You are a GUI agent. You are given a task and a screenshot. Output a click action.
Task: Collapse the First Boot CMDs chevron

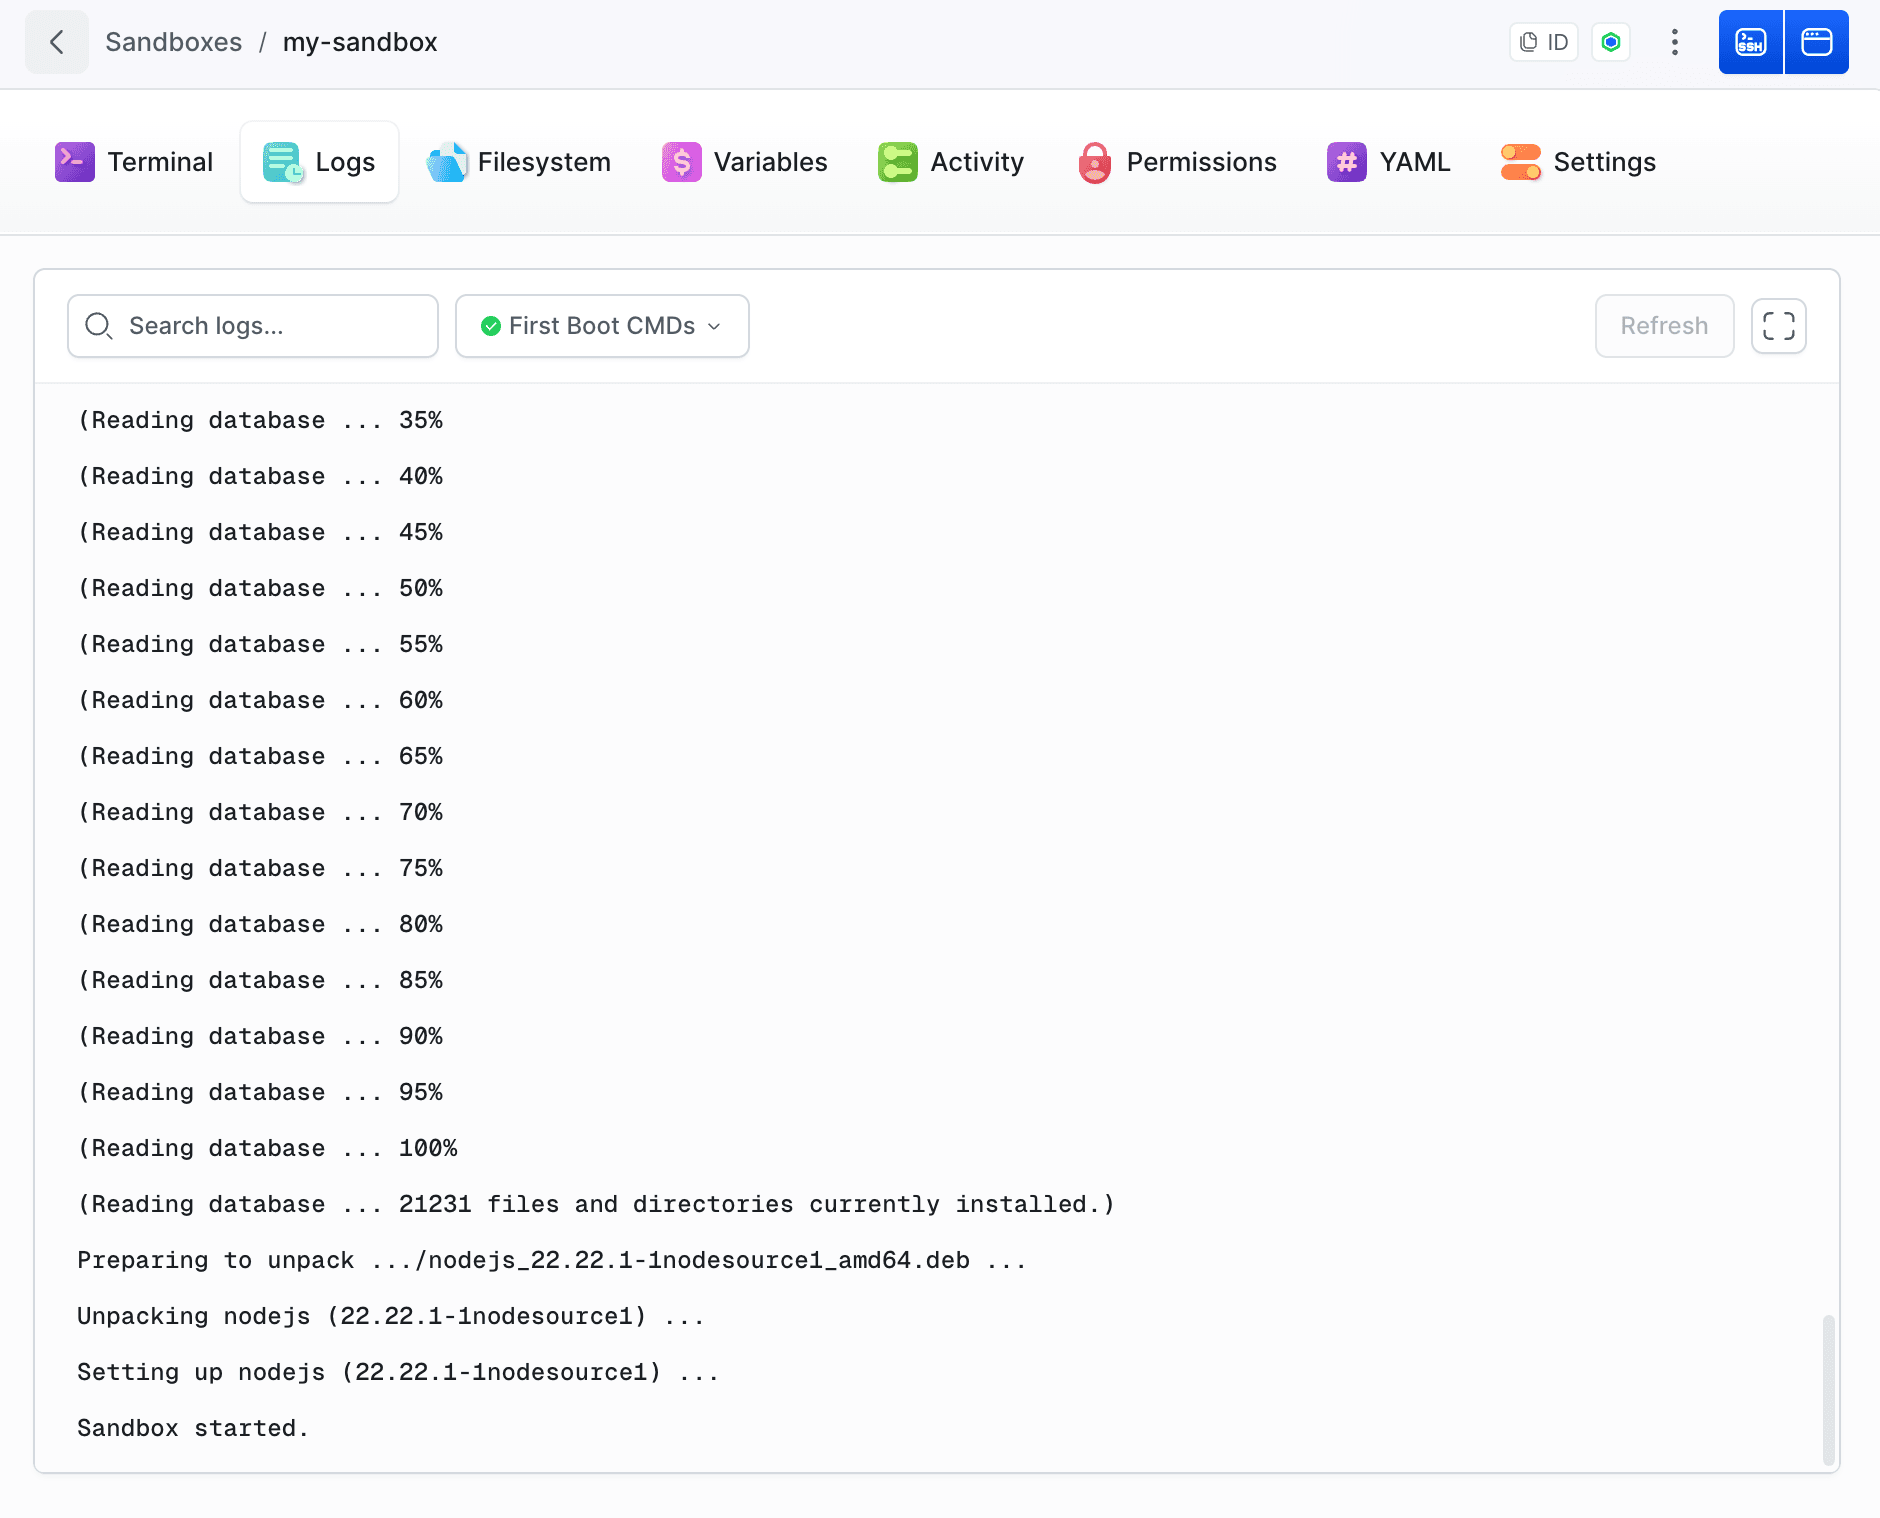click(x=714, y=326)
